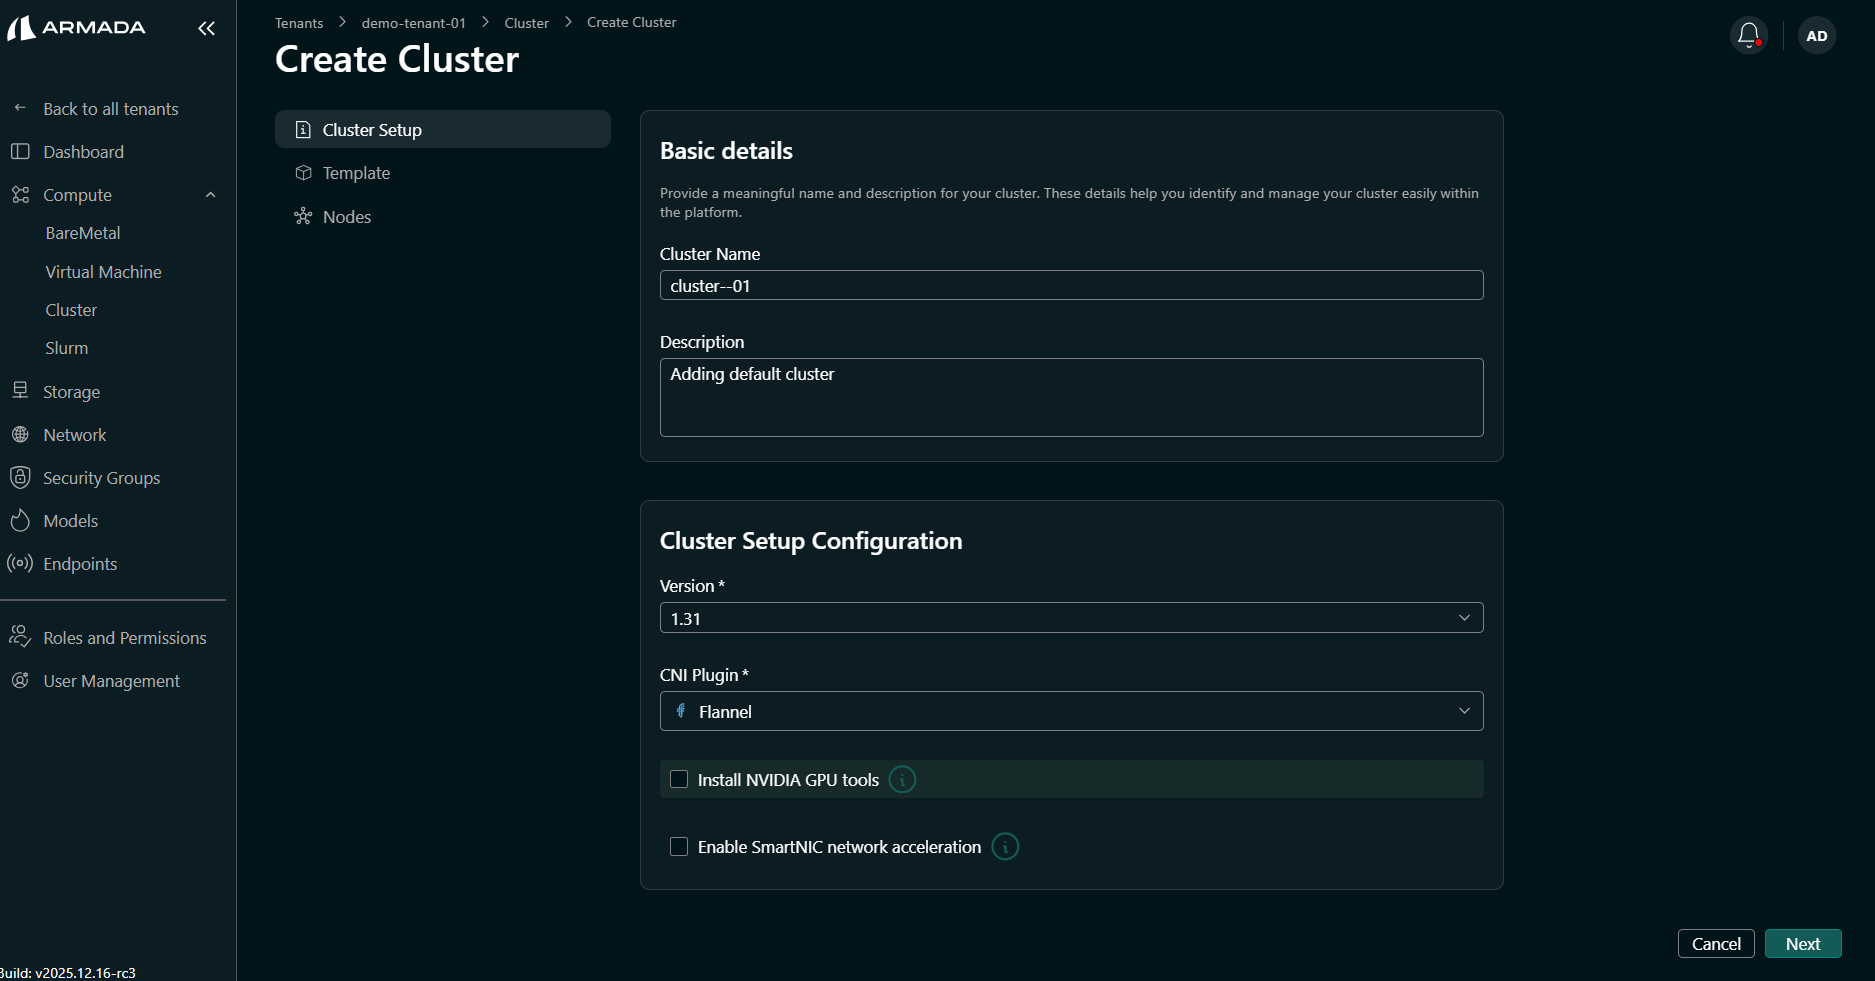
Task: Click the Cluster Name input field
Action: coord(1070,286)
